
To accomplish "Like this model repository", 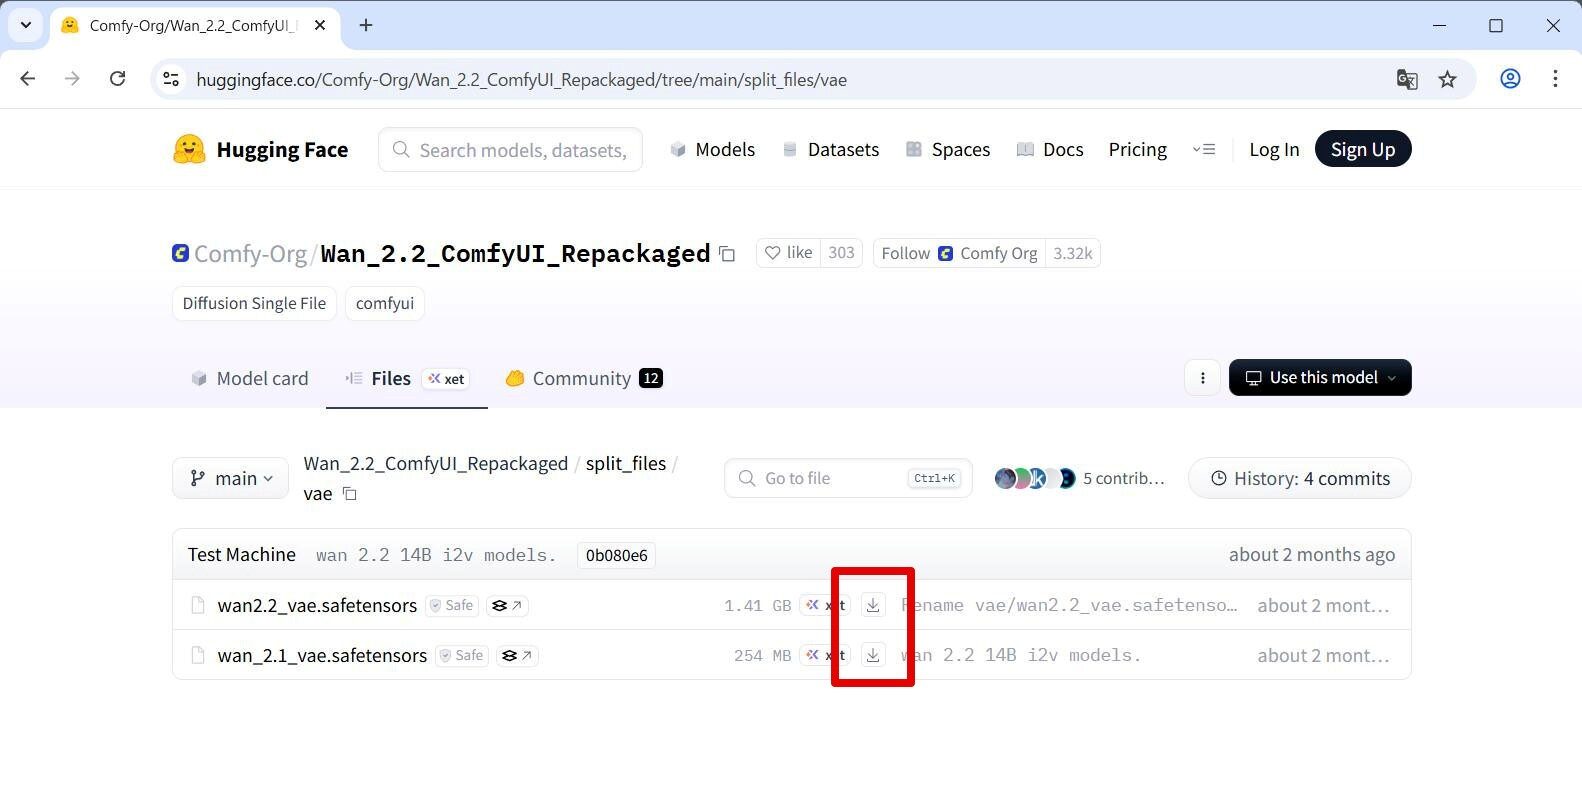I will tap(788, 253).
